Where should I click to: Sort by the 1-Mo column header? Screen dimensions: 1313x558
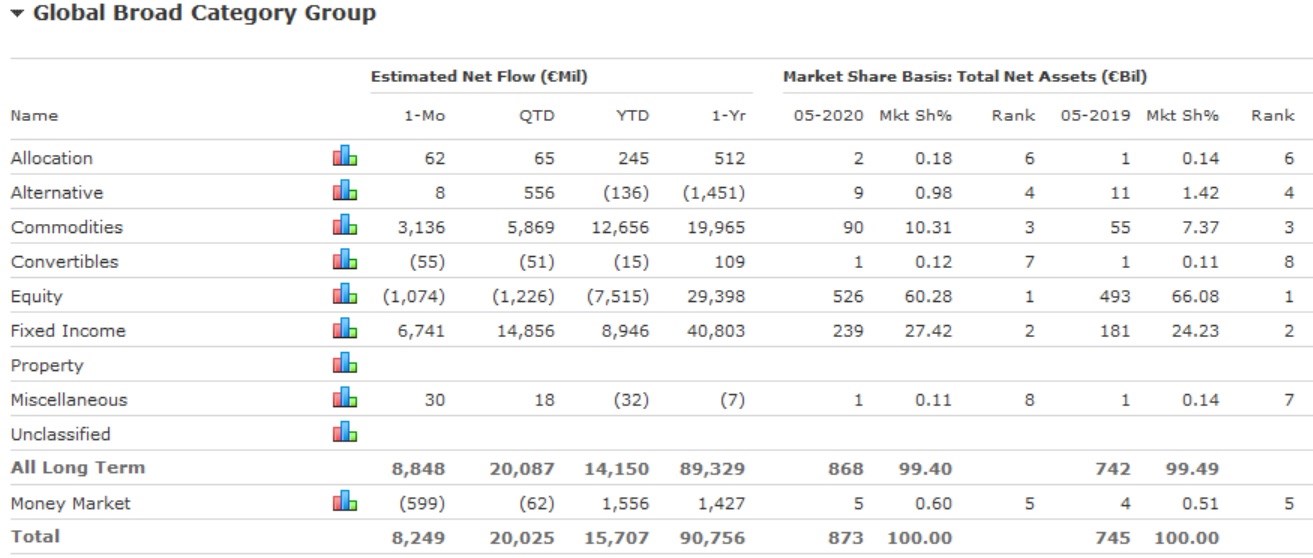(424, 116)
